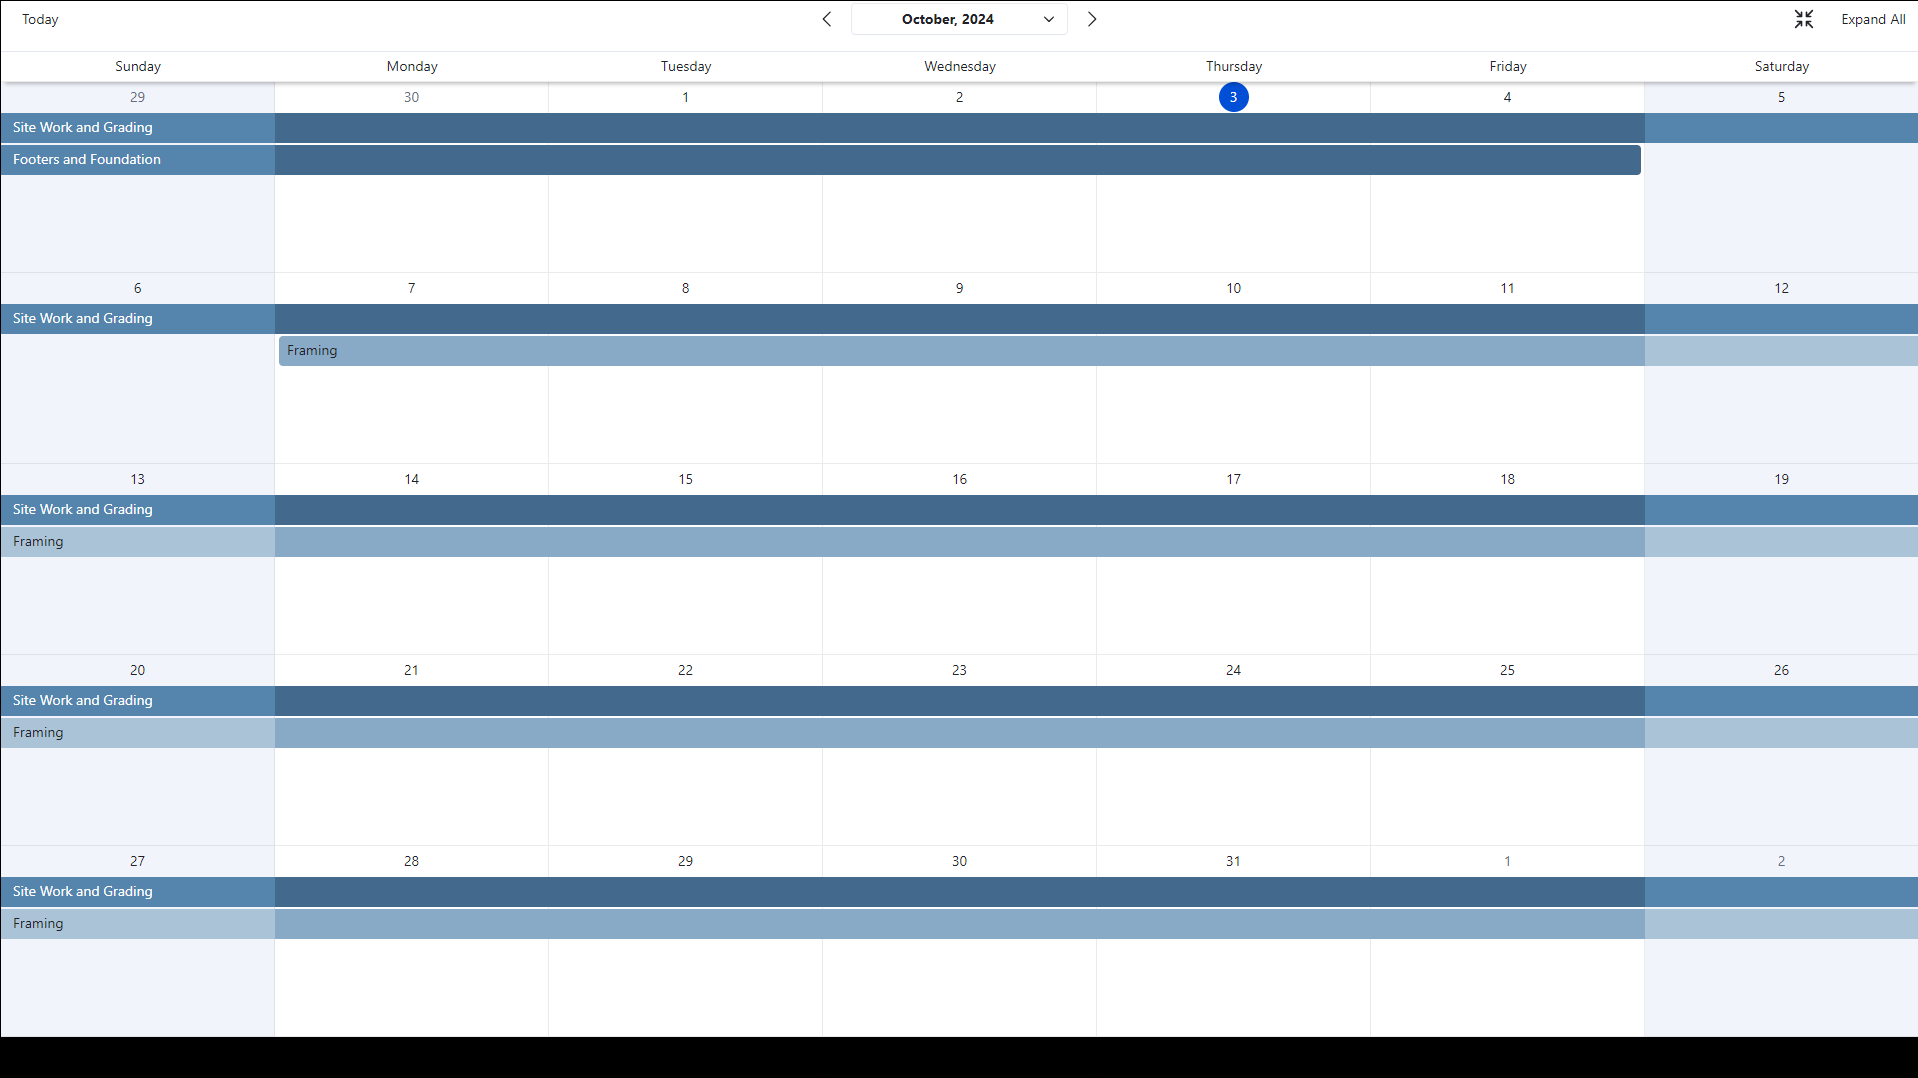Click the Saturday column header
Screen dimensions: 1918x1078
click(1782, 66)
